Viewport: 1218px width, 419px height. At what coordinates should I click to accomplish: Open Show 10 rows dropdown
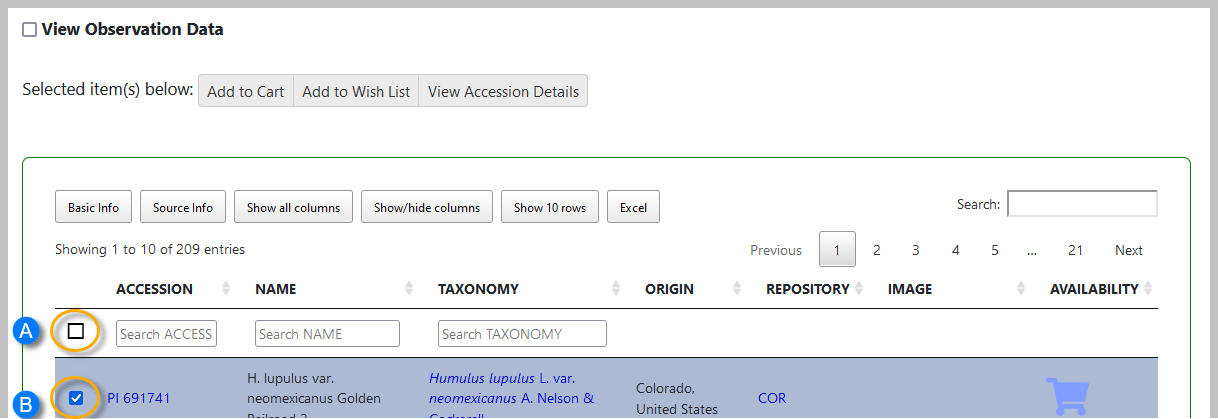[549, 208]
